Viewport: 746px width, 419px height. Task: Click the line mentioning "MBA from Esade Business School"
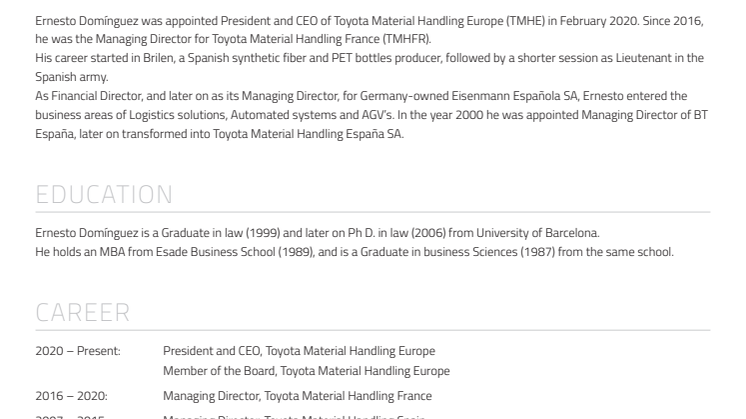[x=354, y=252]
